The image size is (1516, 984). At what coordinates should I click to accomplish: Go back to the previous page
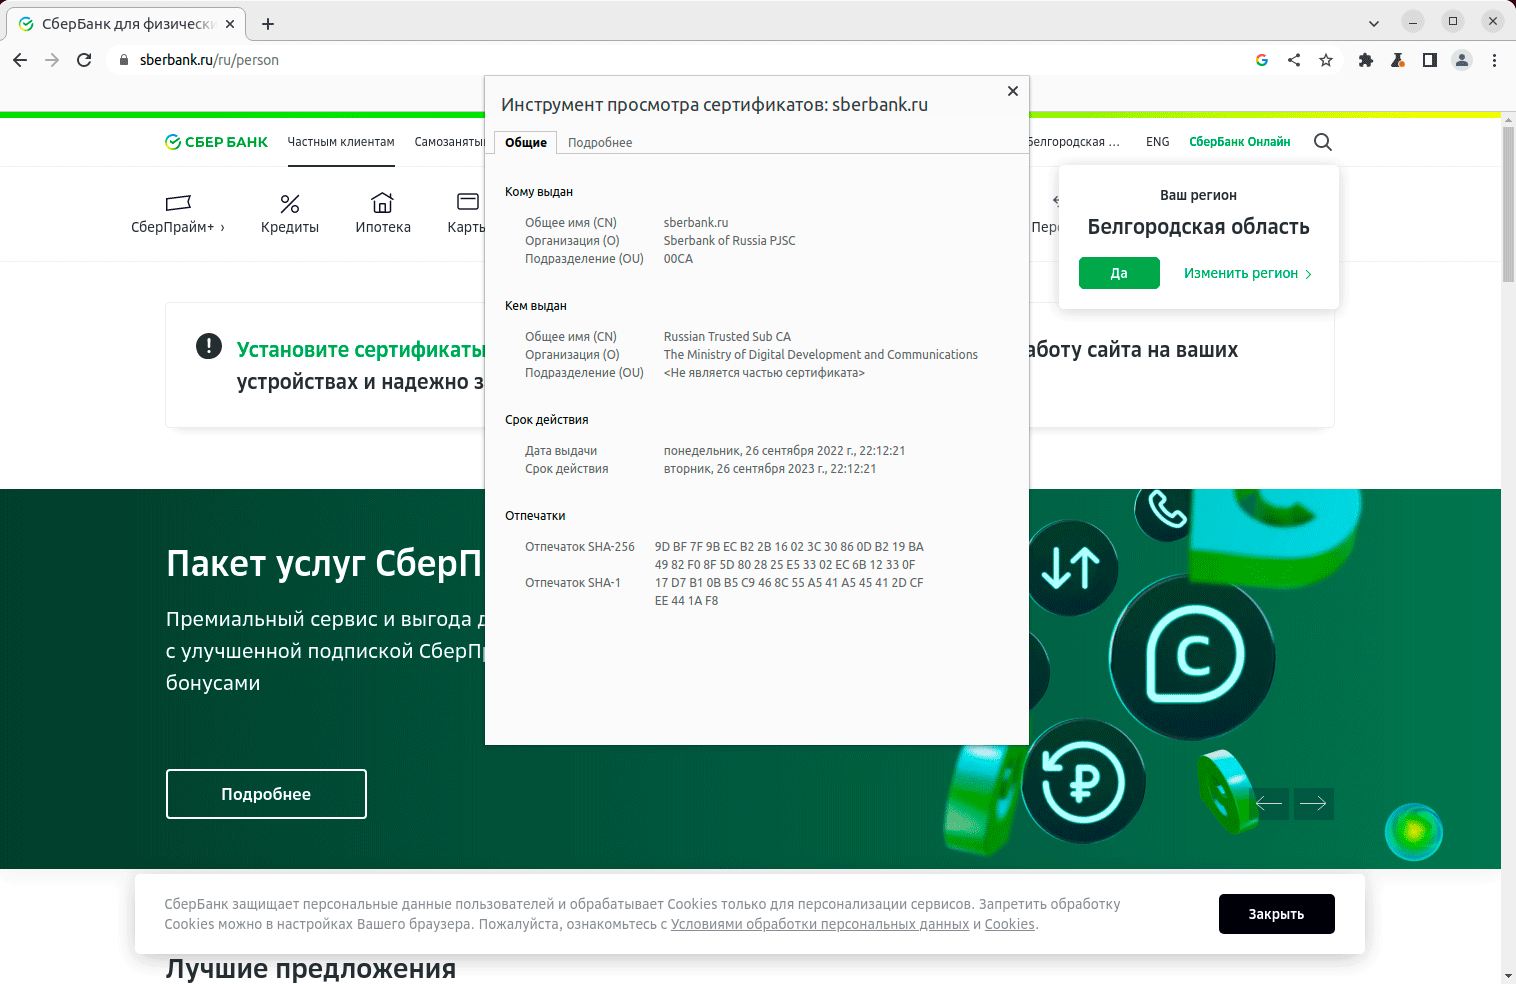point(20,60)
